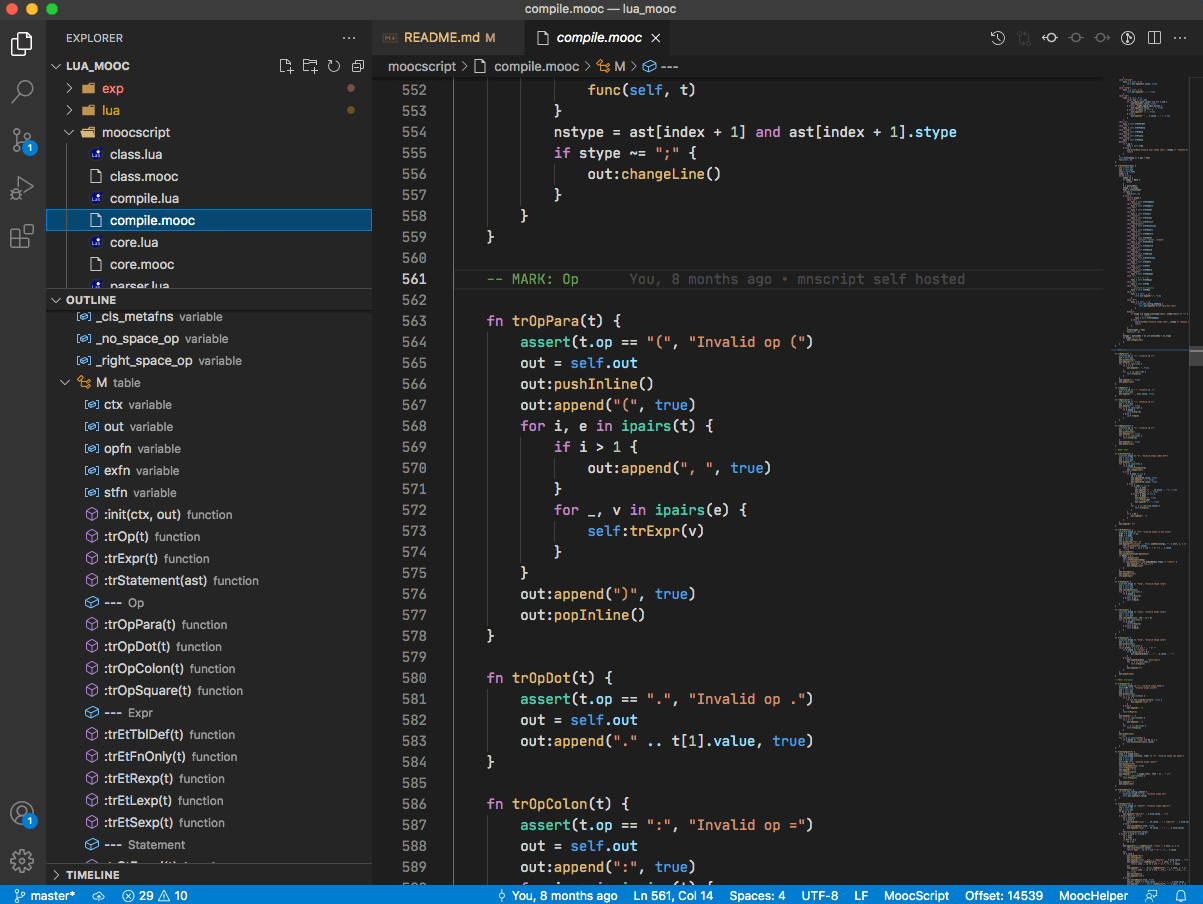The width and height of the screenshot is (1203, 904).
Task: Click 'You, 8 months ago' blame in status bar
Action: click(557, 895)
